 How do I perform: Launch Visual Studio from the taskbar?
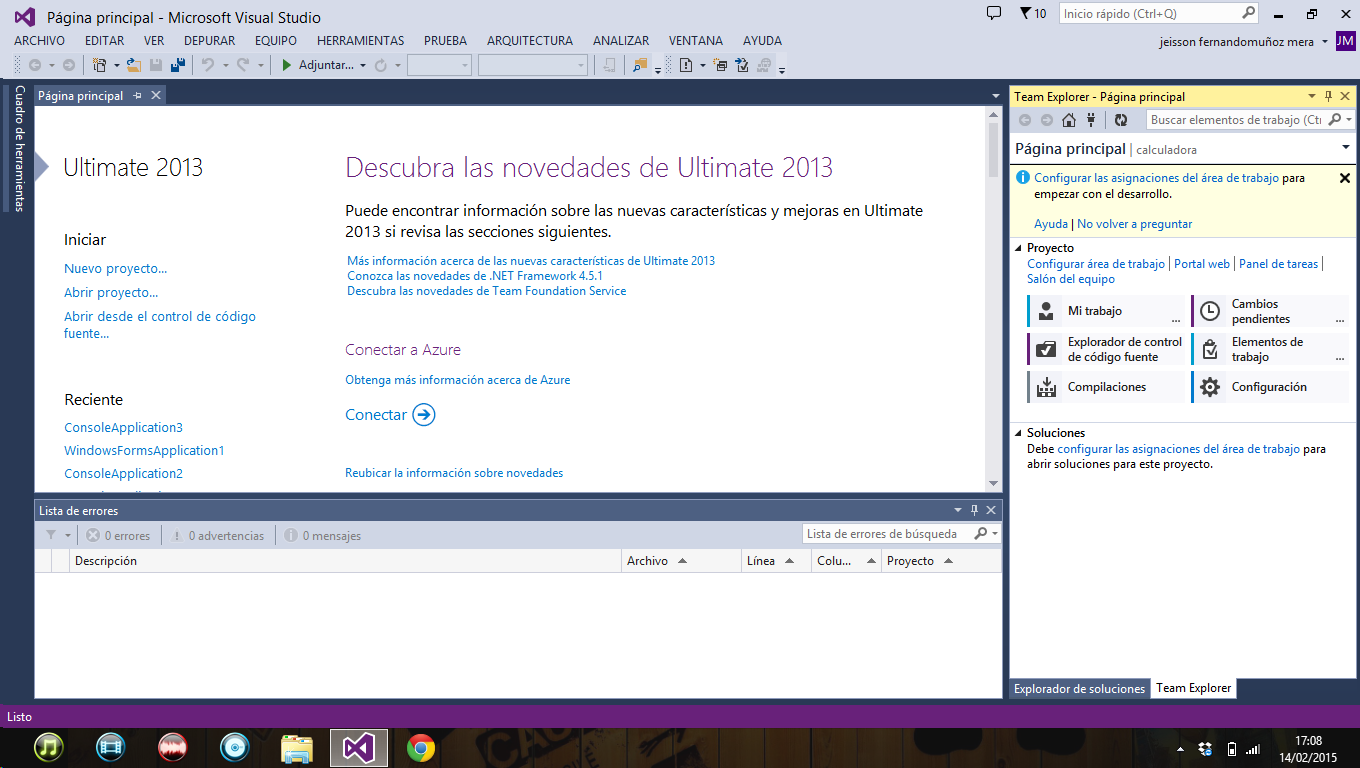358,747
